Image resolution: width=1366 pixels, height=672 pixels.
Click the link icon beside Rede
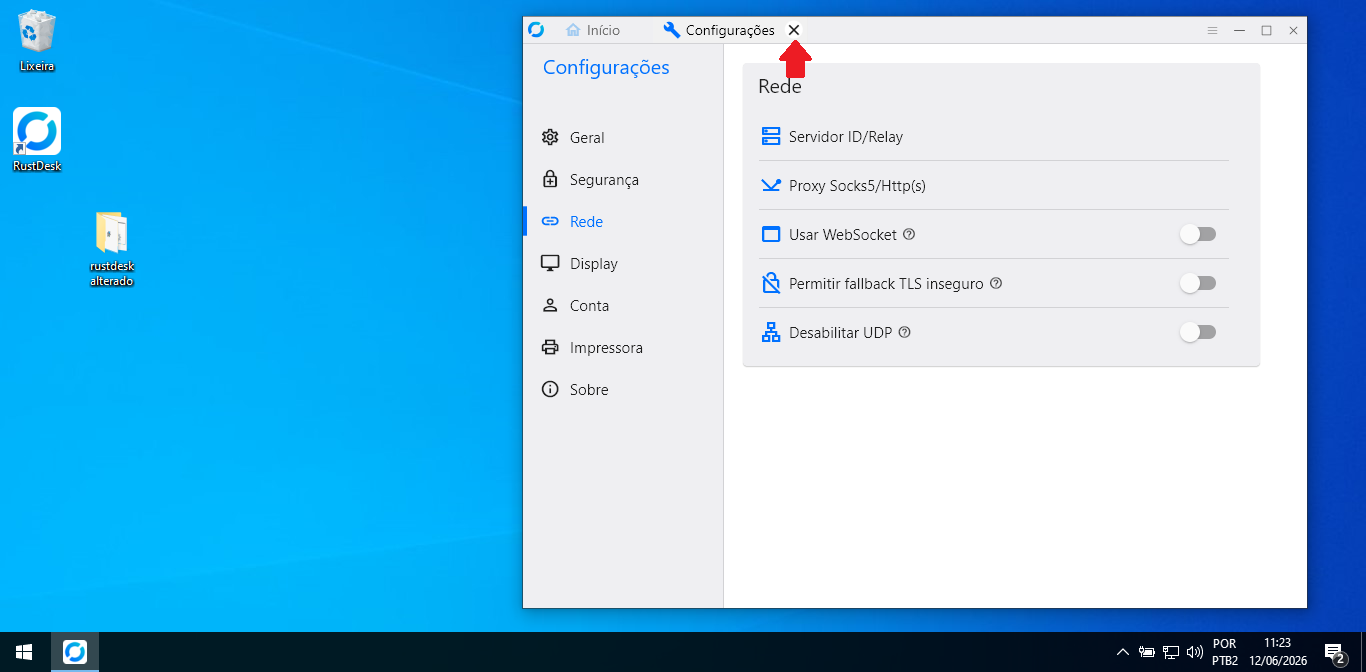click(550, 222)
